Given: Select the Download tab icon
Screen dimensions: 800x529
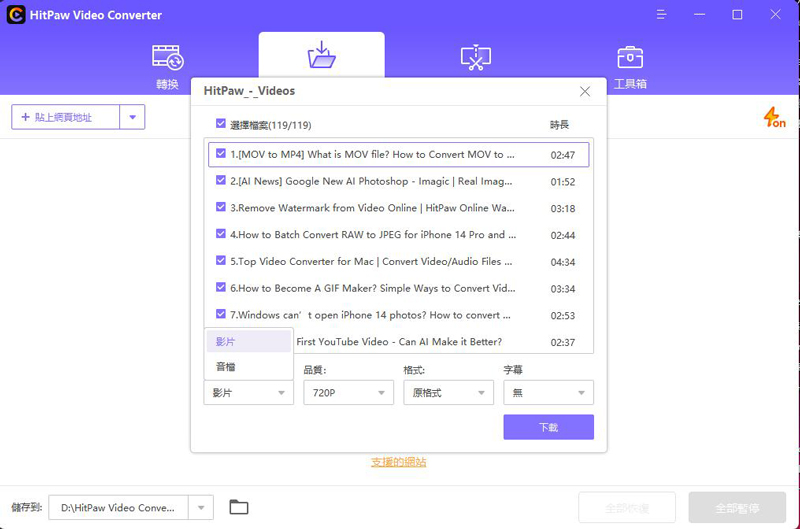Looking at the screenshot, I should 321,55.
